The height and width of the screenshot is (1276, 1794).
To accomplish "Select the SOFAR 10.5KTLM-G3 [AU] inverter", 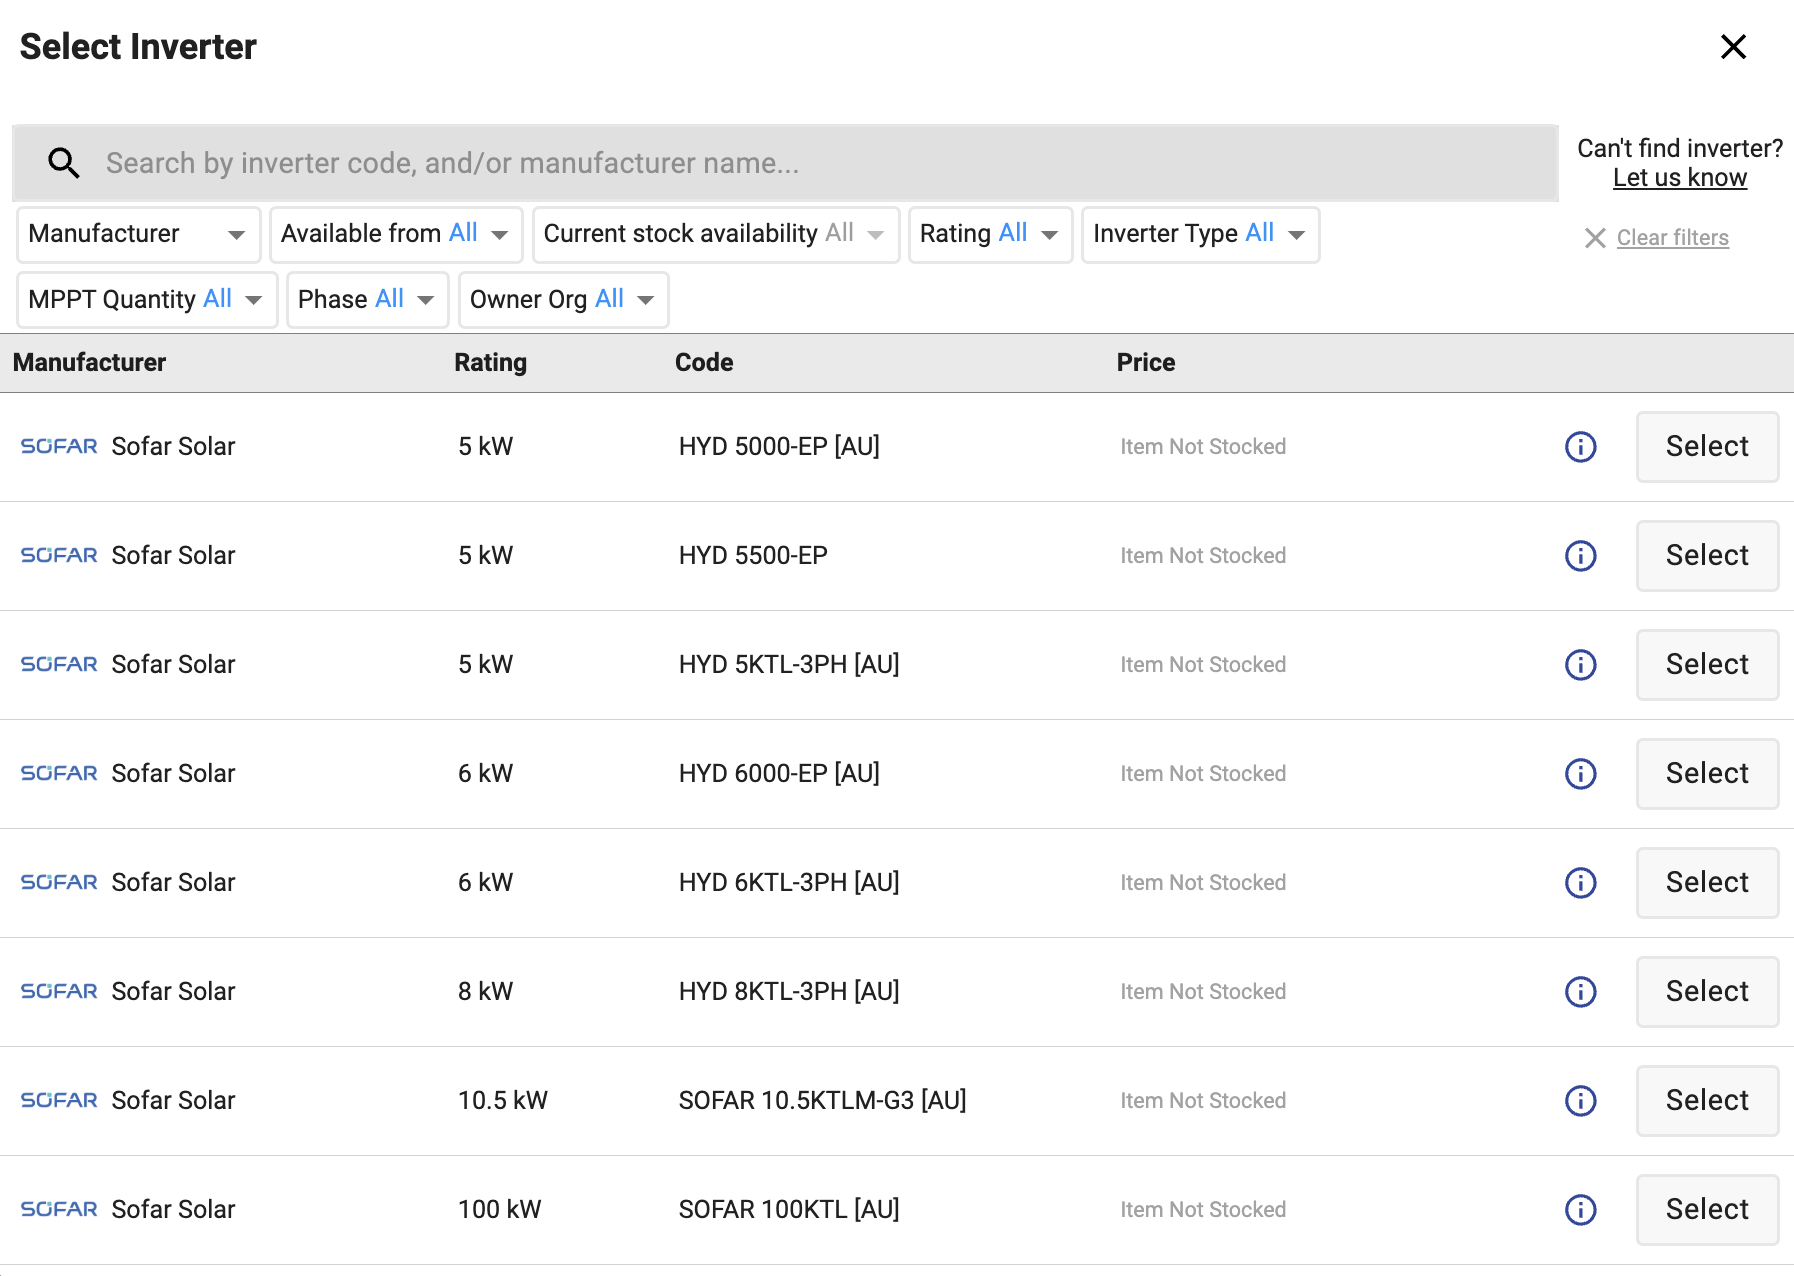I will coord(1707,1101).
